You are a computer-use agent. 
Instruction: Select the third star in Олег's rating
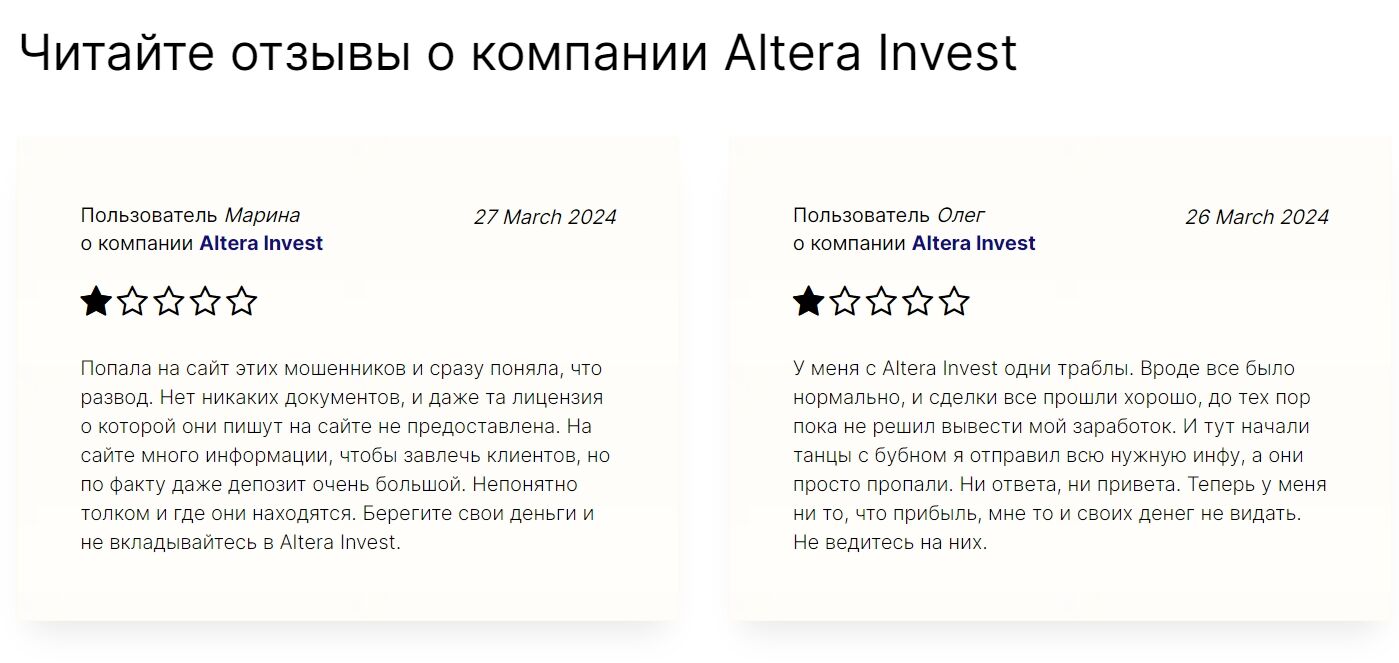pos(881,301)
